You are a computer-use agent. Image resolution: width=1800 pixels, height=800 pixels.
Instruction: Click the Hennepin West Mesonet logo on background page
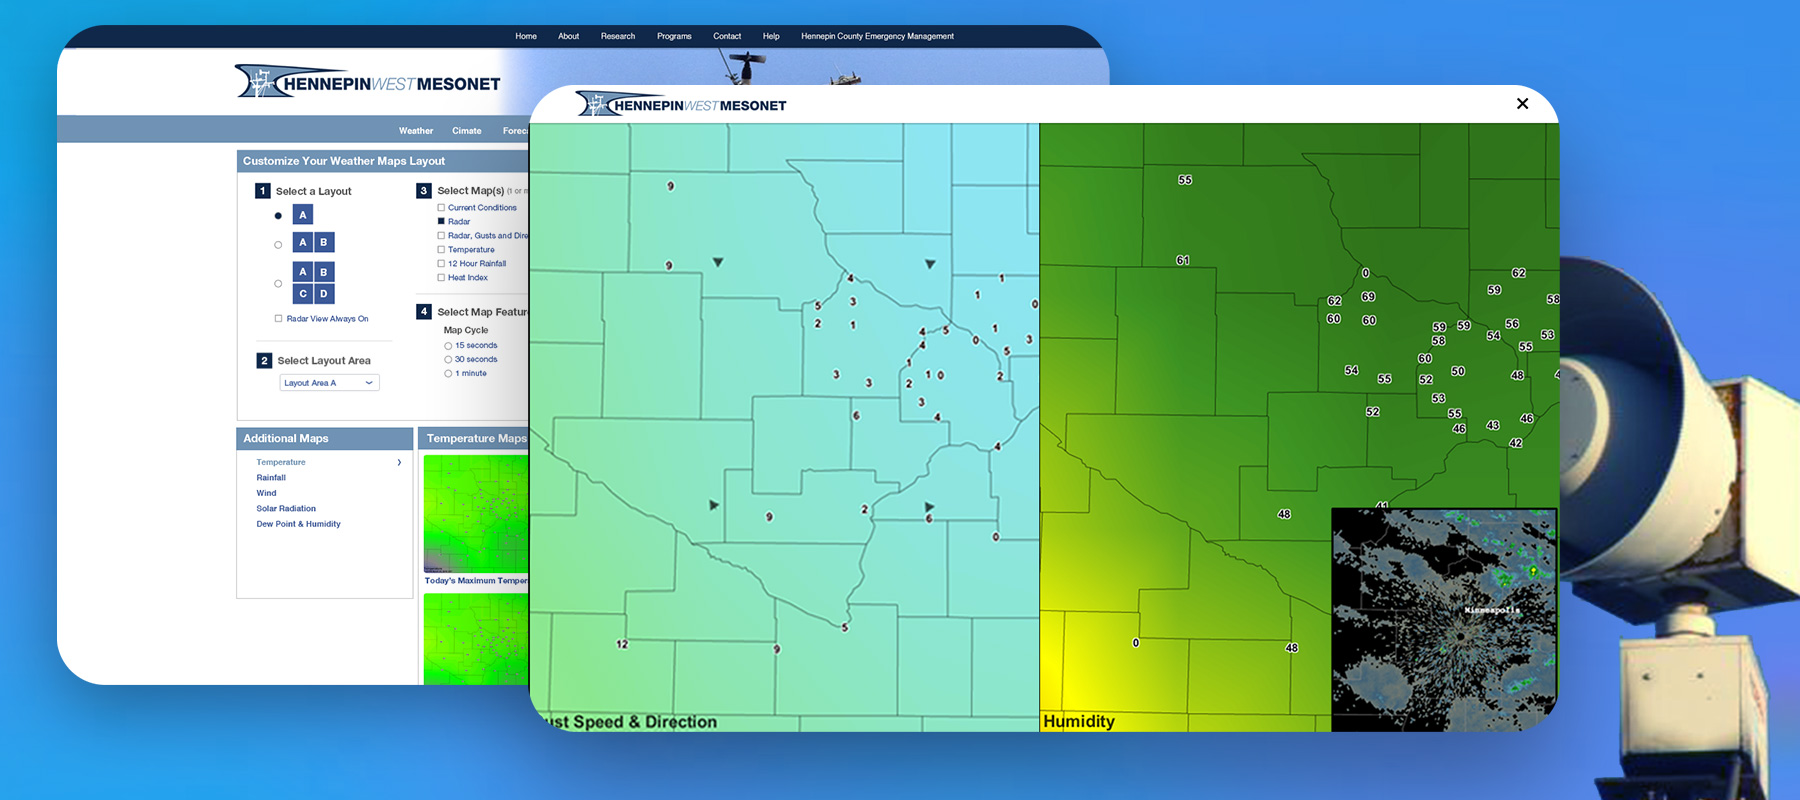368,82
